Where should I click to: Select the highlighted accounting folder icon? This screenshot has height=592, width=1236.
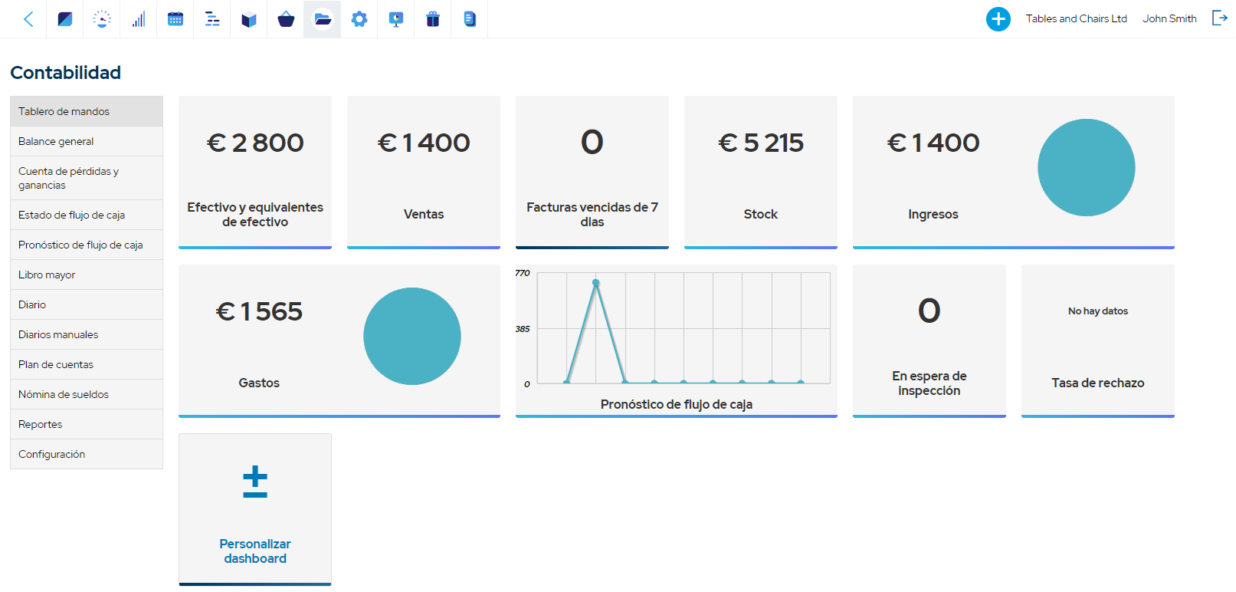(x=322, y=18)
